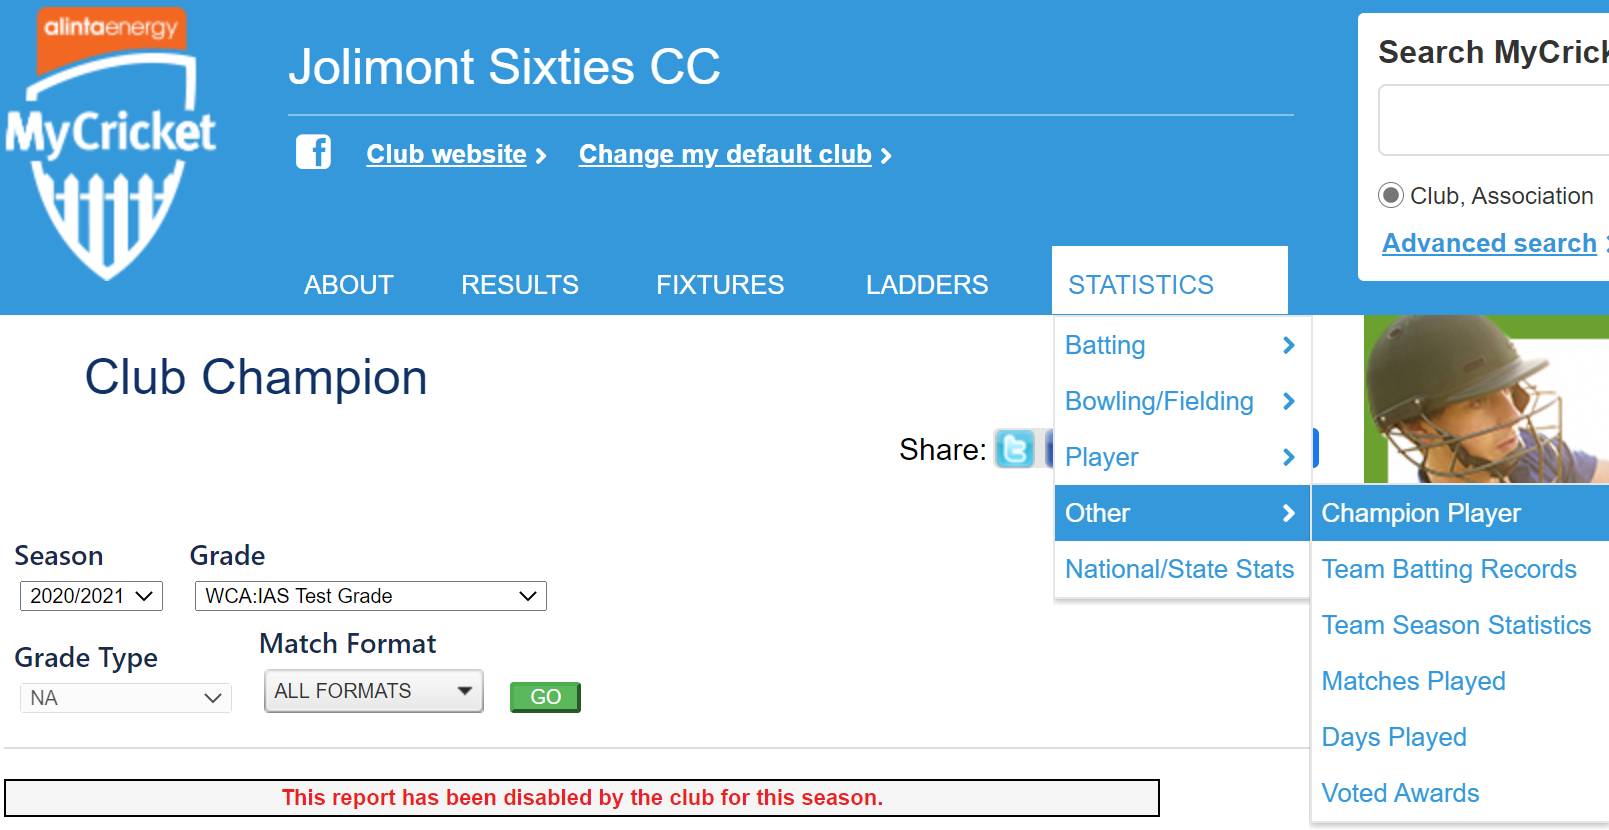
Task: Select Champion Player from the submenu
Action: (1420, 513)
